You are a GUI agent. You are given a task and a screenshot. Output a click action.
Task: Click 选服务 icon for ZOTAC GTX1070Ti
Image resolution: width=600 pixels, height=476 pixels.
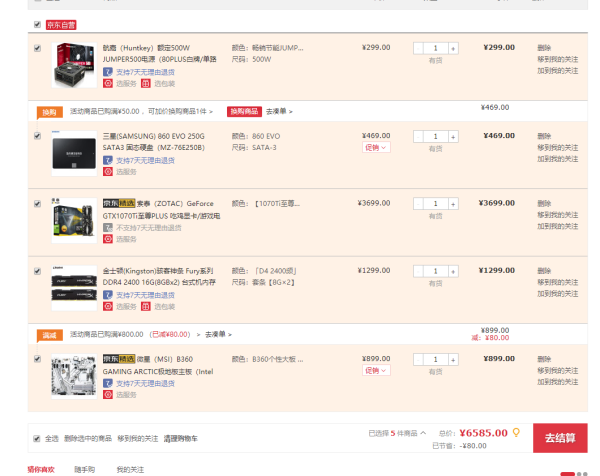pyautogui.click(x=108, y=239)
